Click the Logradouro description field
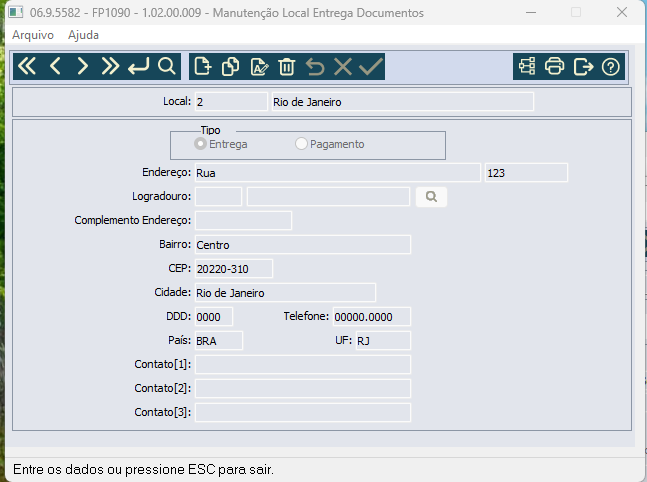This screenshot has height=482, width=647. [x=328, y=197]
